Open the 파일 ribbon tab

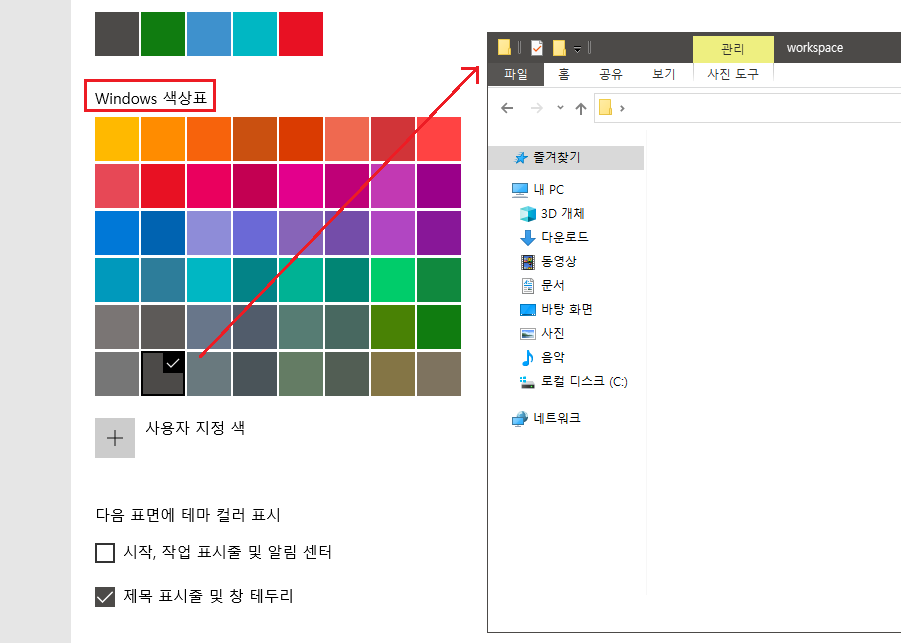[515, 74]
